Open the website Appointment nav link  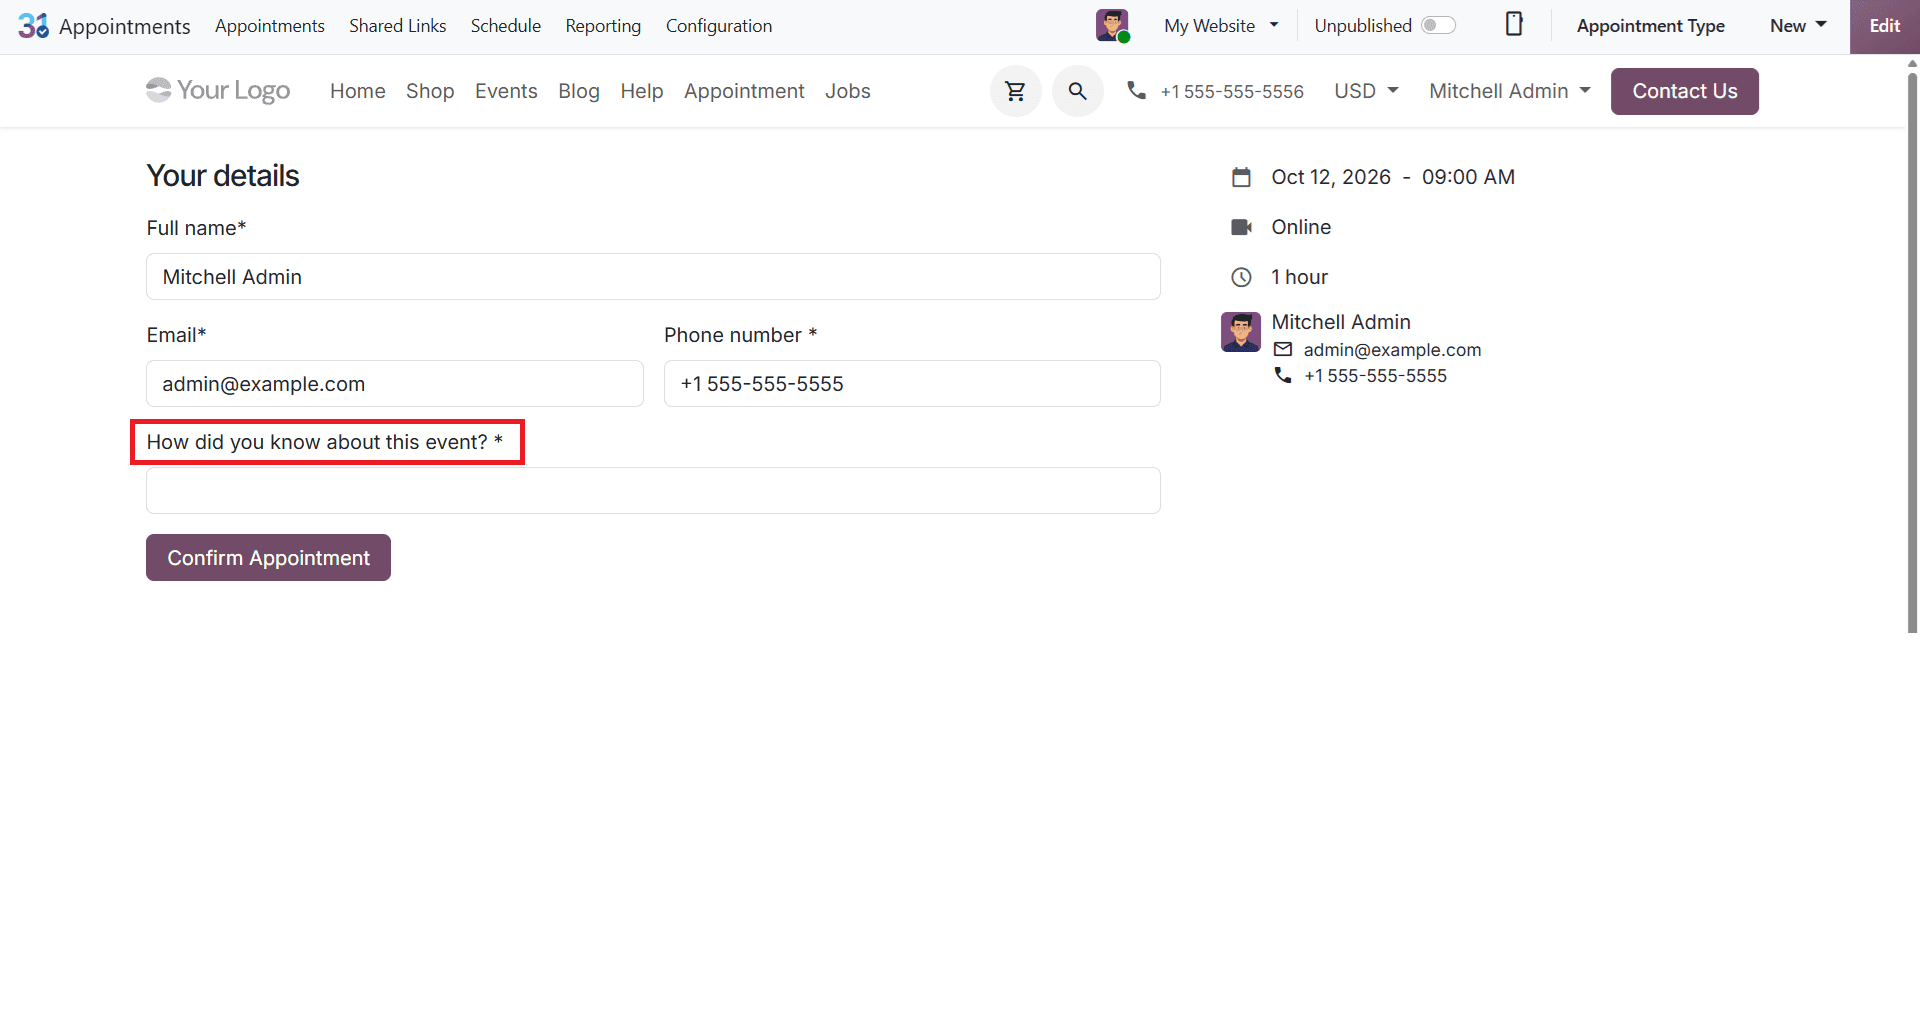point(744,91)
